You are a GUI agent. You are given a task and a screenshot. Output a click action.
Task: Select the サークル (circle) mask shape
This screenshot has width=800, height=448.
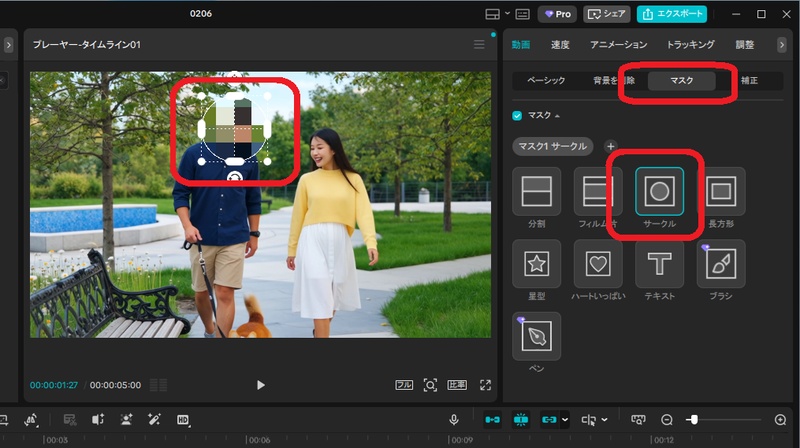(659, 191)
